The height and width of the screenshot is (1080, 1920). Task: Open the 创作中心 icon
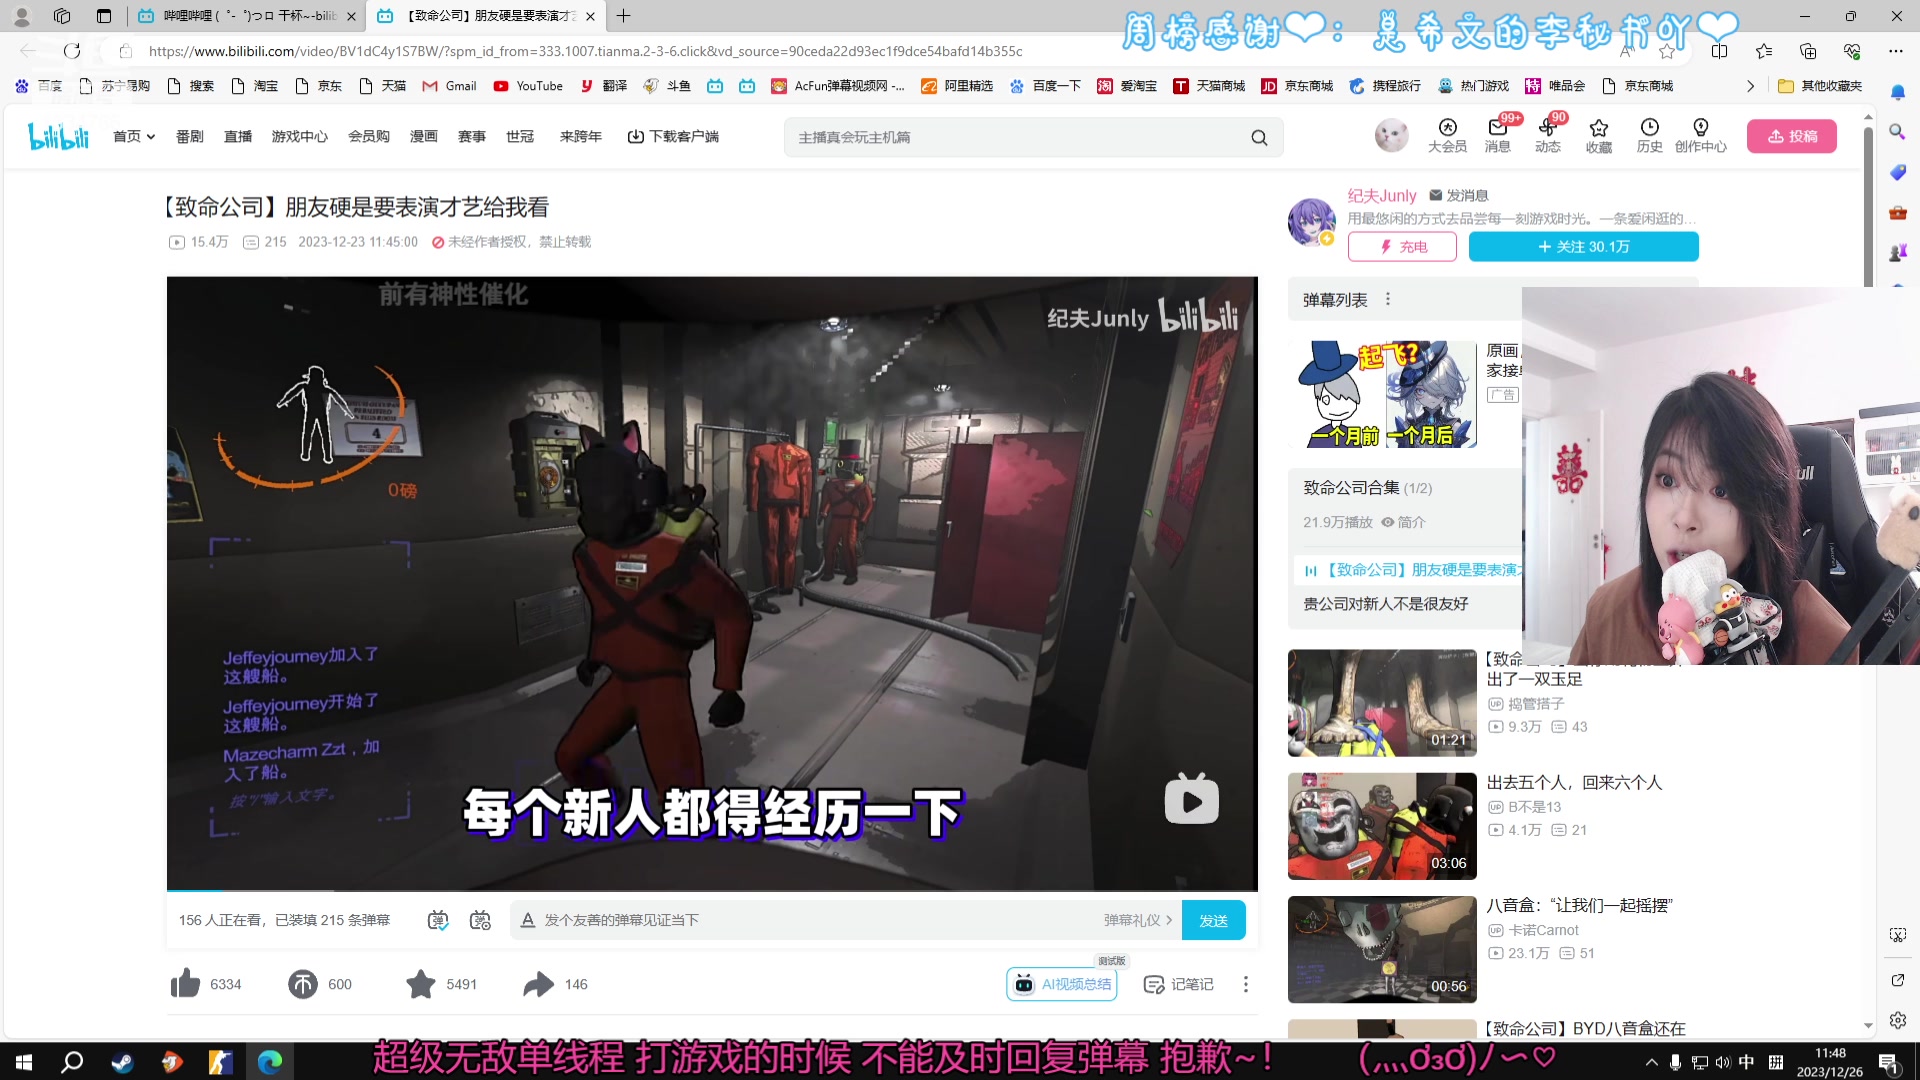[x=1700, y=136]
